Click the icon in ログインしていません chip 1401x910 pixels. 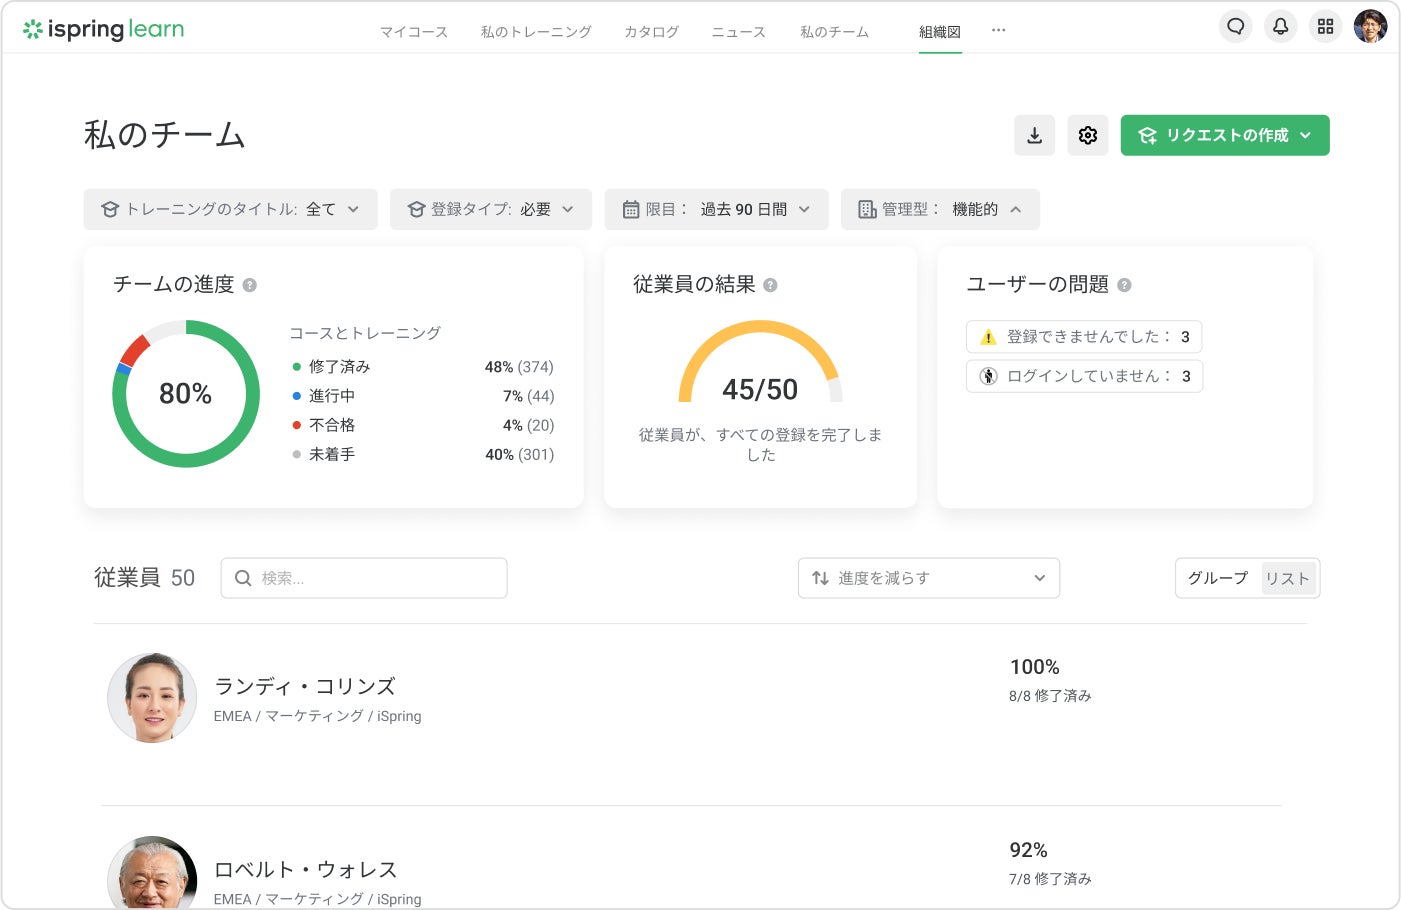point(988,376)
